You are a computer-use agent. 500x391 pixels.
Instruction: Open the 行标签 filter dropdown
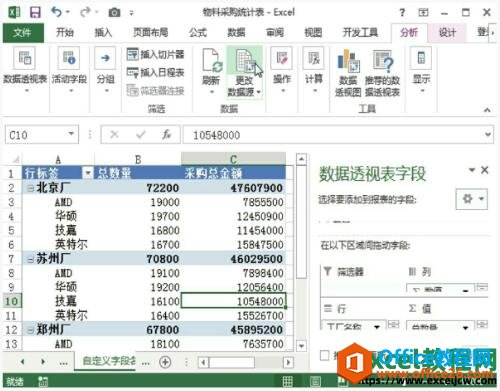coord(88,173)
